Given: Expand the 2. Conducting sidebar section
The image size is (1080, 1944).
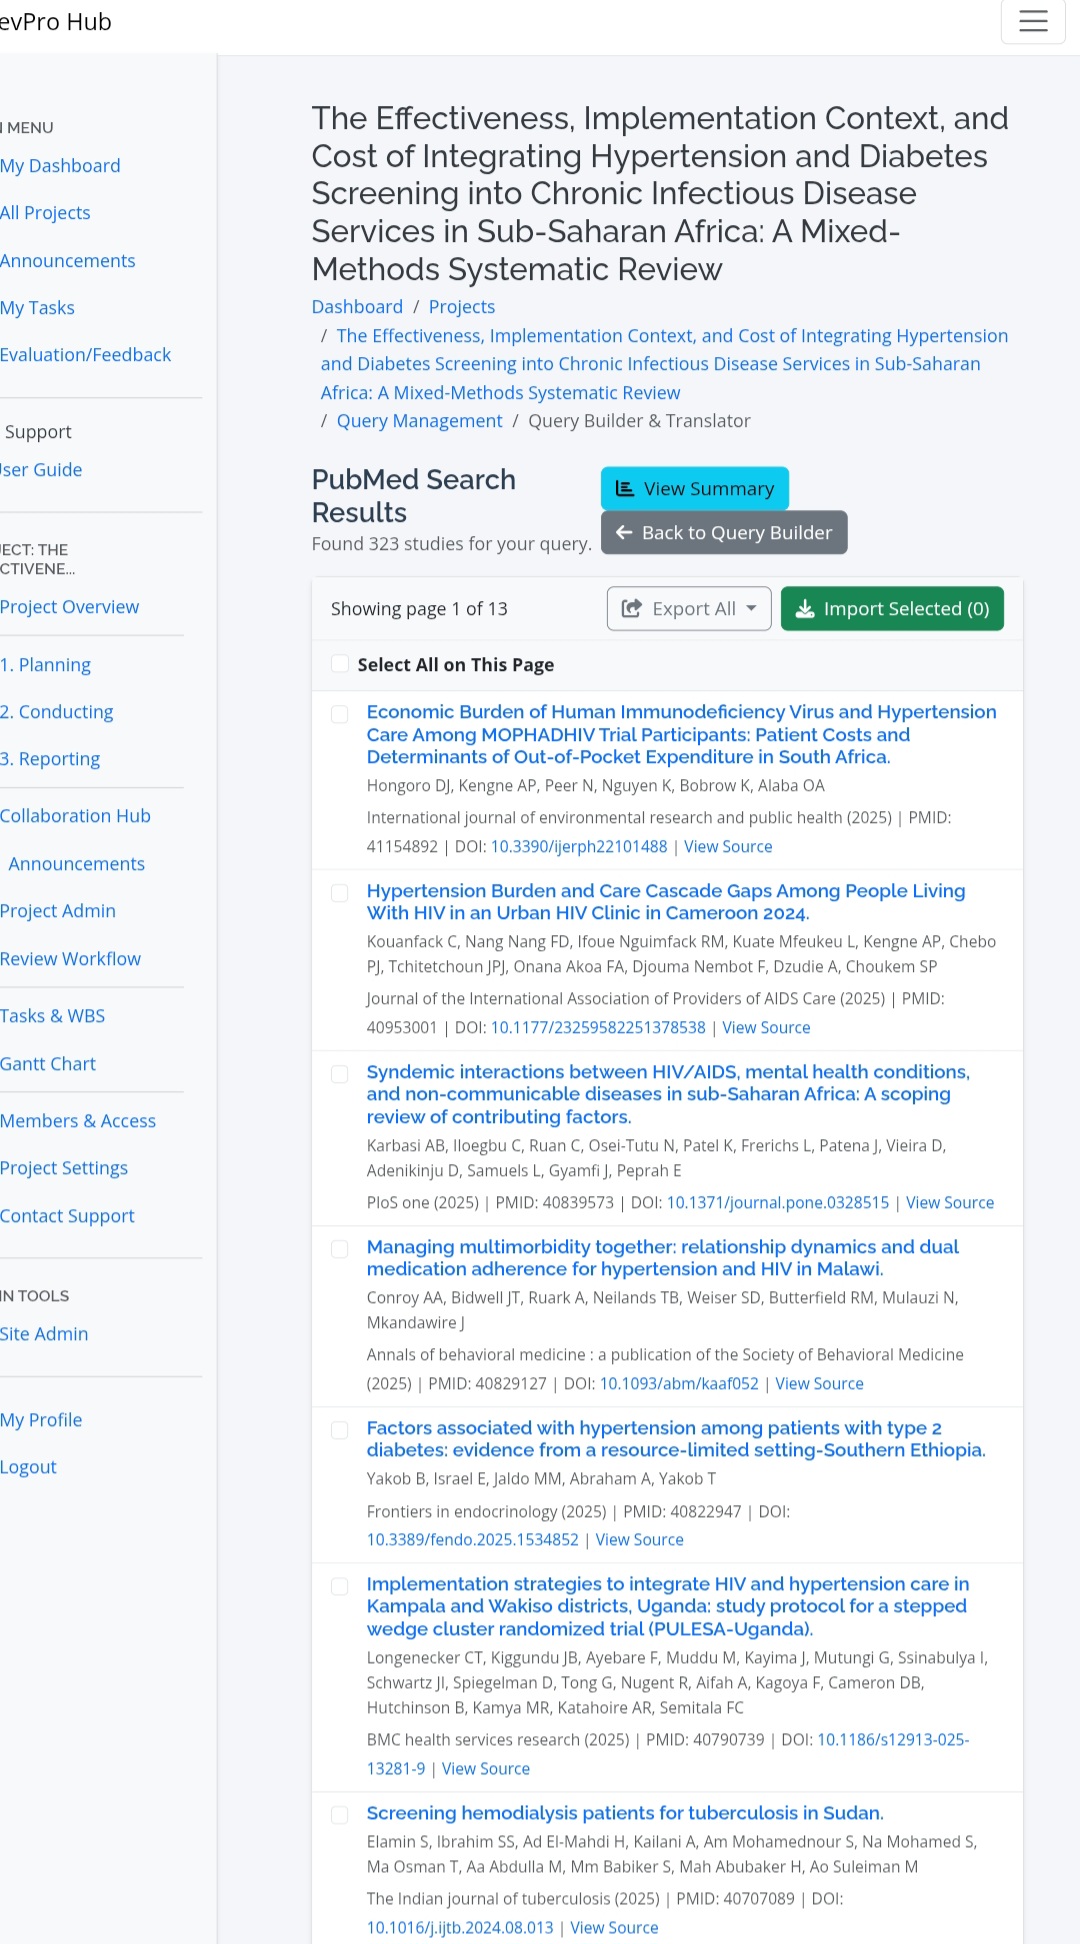Looking at the screenshot, I should pyautogui.click(x=57, y=712).
